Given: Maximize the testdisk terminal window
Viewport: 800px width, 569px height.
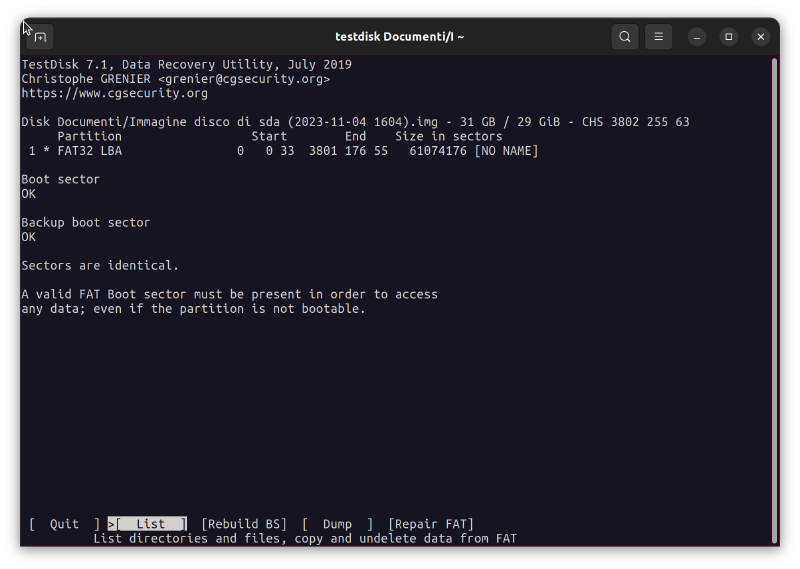Looking at the screenshot, I should click(729, 37).
